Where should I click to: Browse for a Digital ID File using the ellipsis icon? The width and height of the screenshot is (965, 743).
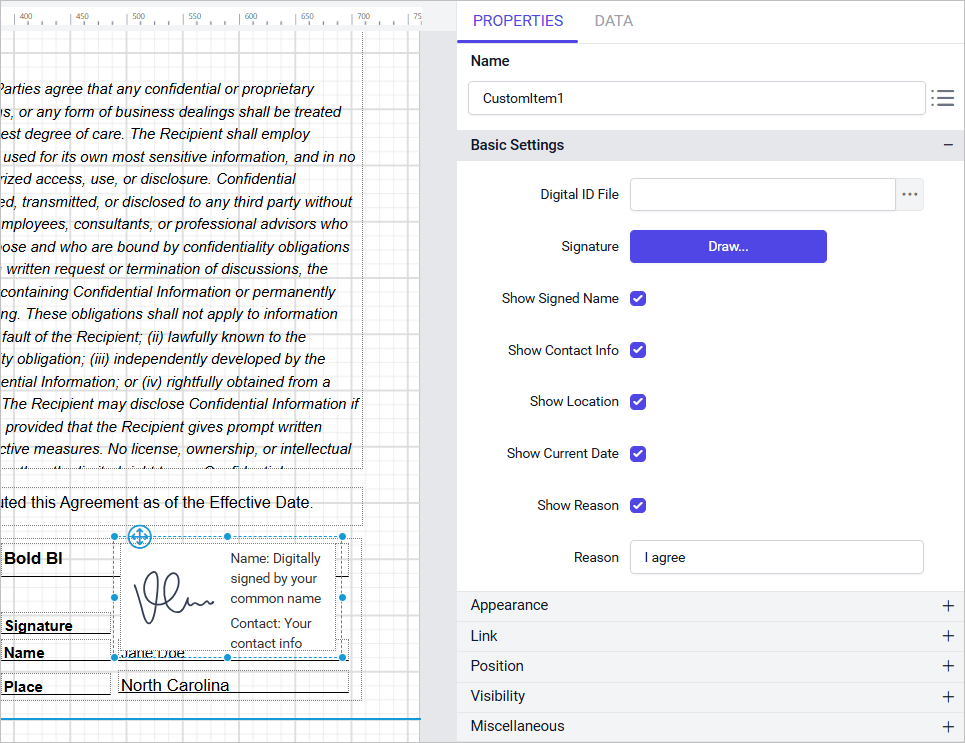click(x=909, y=194)
